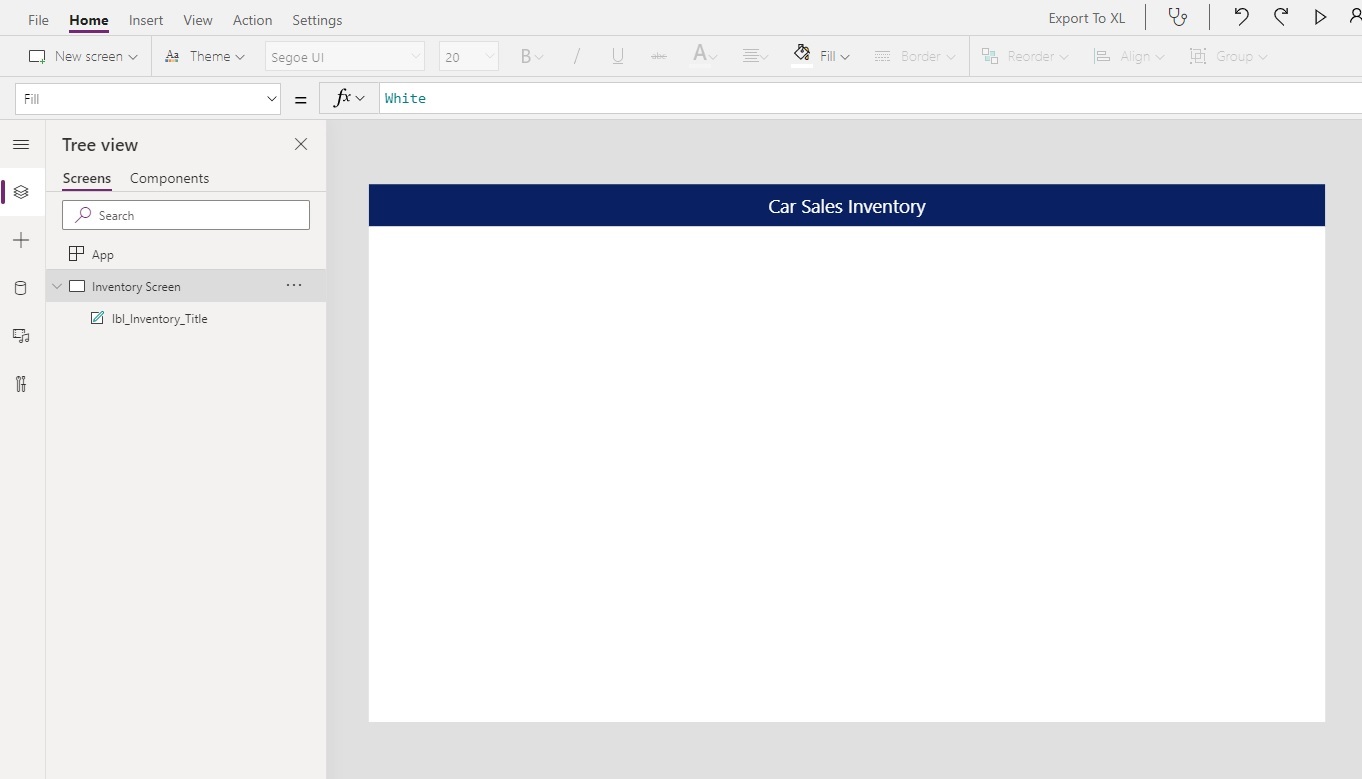Viewport: 1362px width, 779px height.
Task: Open Advanced tools from the sidebar
Action: (x=21, y=384)
